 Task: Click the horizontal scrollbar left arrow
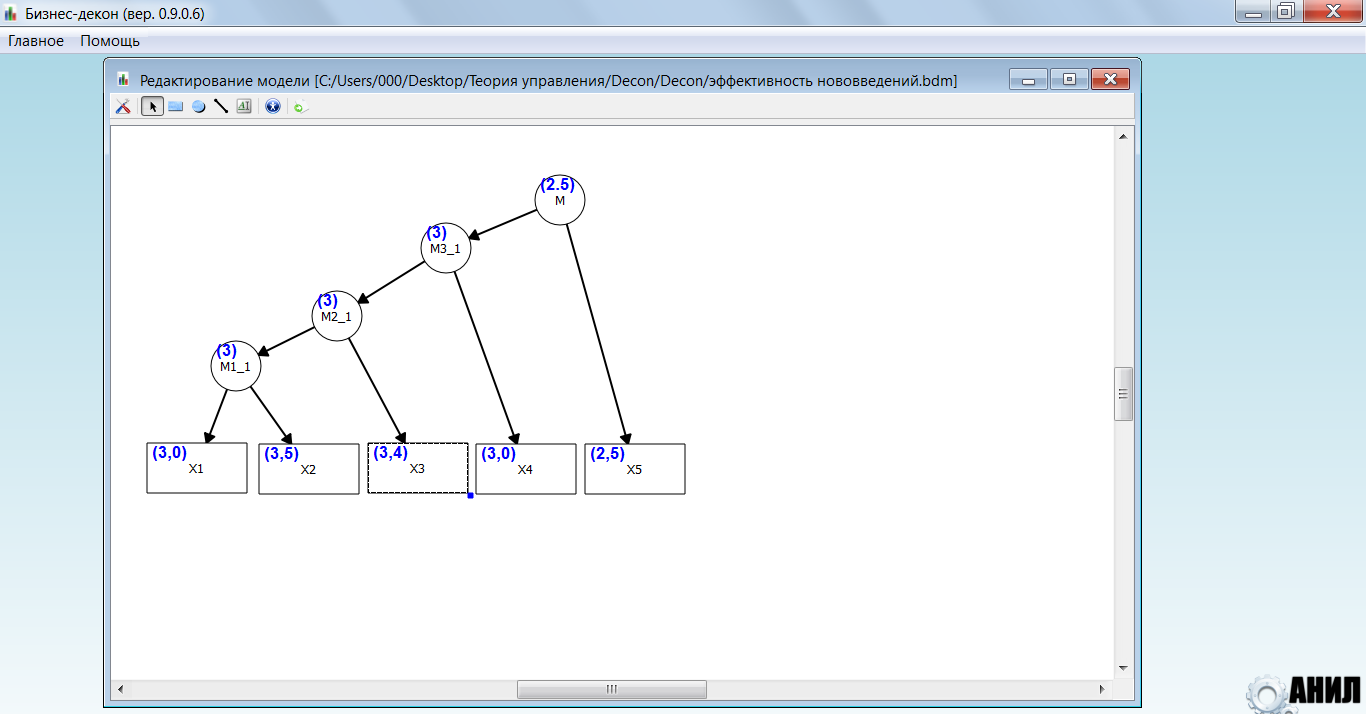pyautogui.click(x=120, y=689)
